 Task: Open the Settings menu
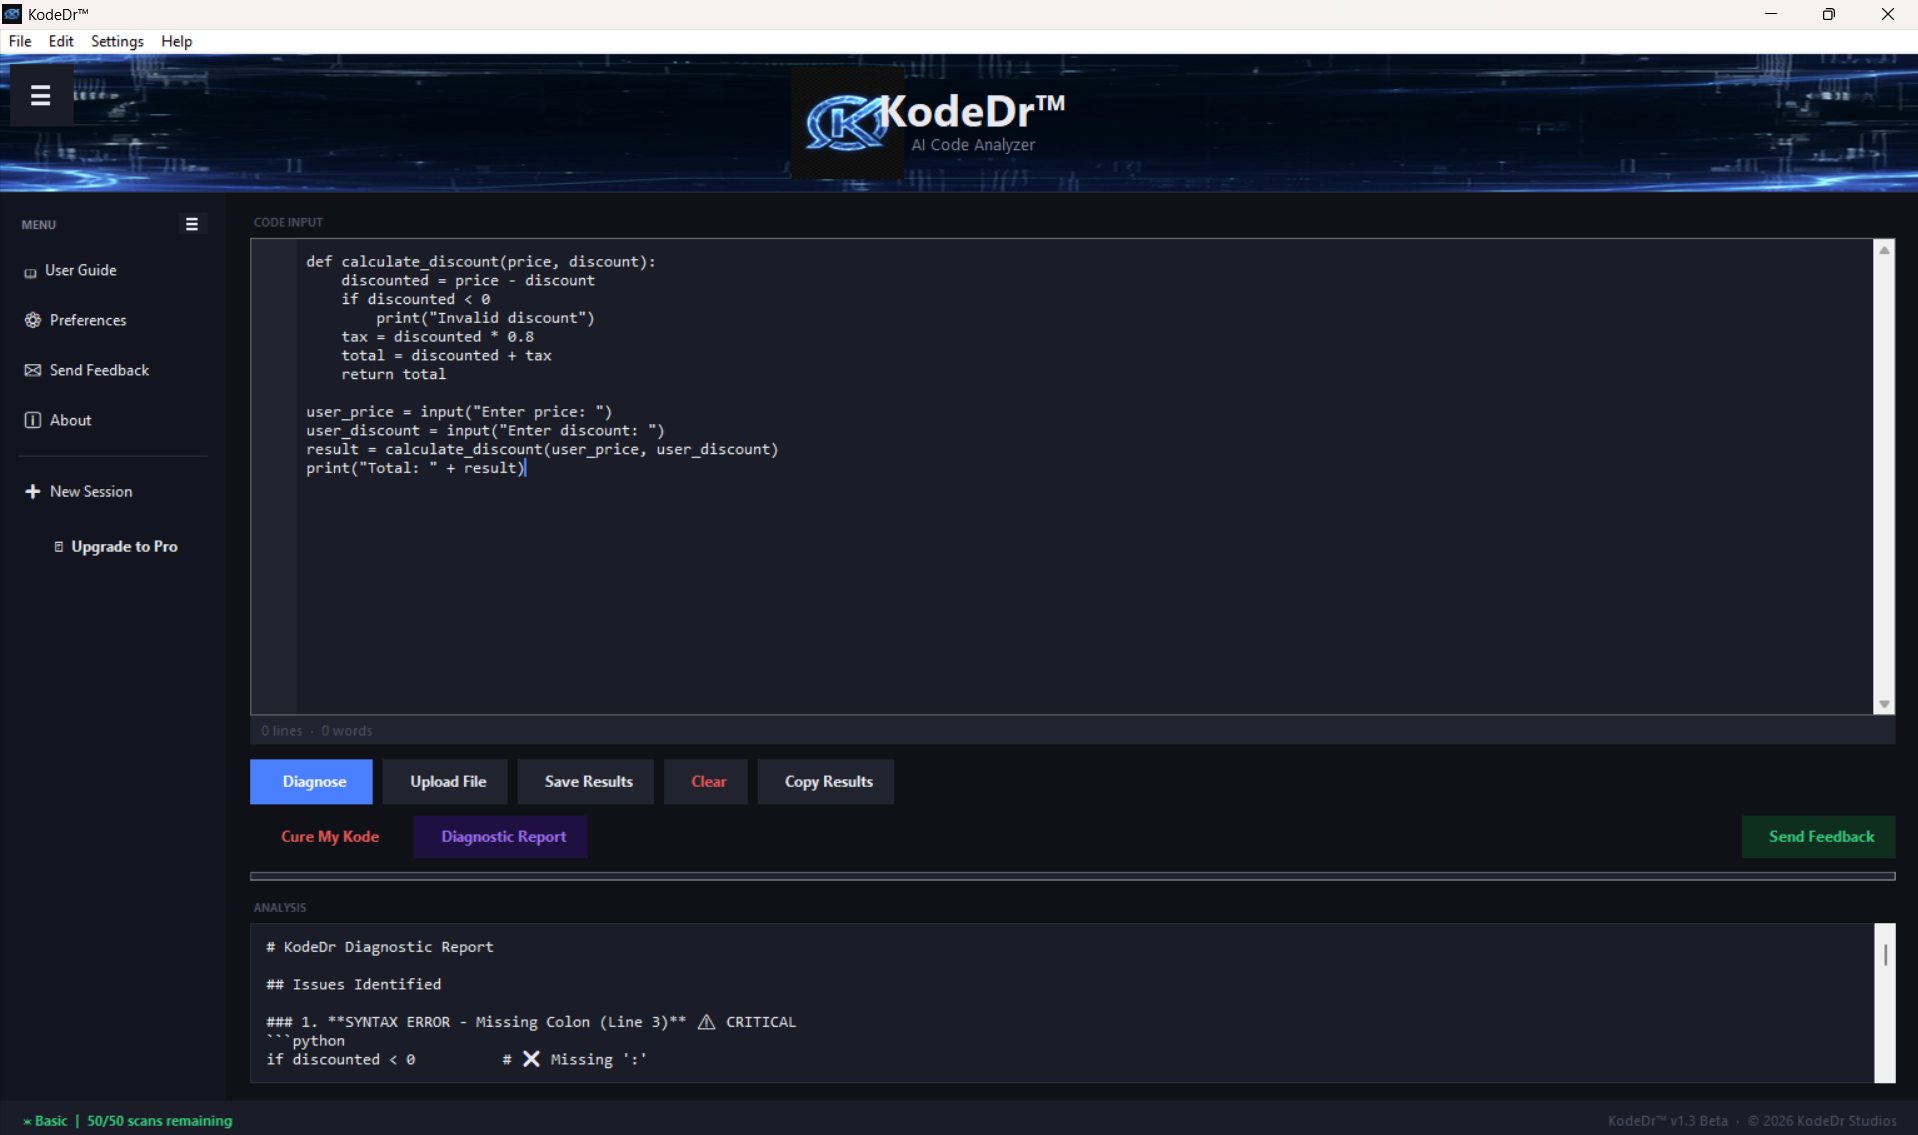117,41
